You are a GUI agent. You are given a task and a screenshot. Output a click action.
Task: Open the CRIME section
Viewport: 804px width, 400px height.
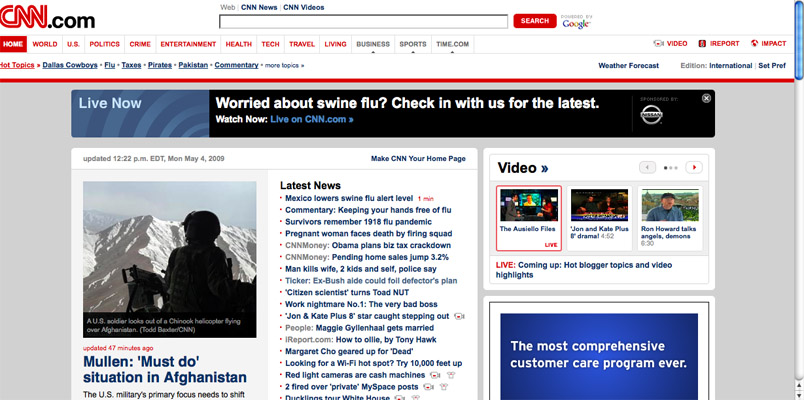click(x=140, y=44)
